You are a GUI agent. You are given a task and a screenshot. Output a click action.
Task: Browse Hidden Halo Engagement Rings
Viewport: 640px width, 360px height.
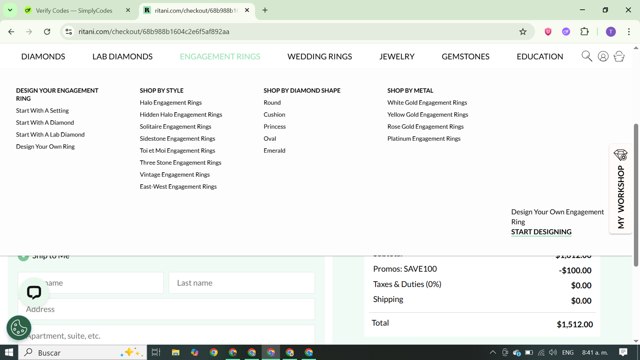(x=181, y=115)
